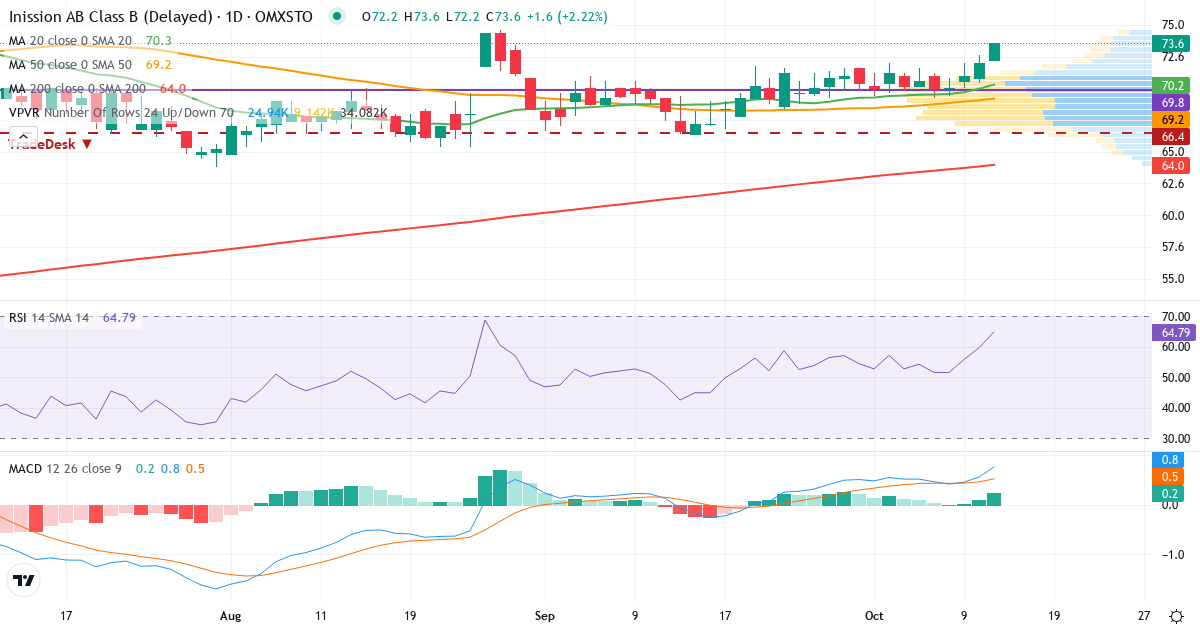Open chart settings gear icon
This screenshot has height=630, width=1200.
point(1176,616)
